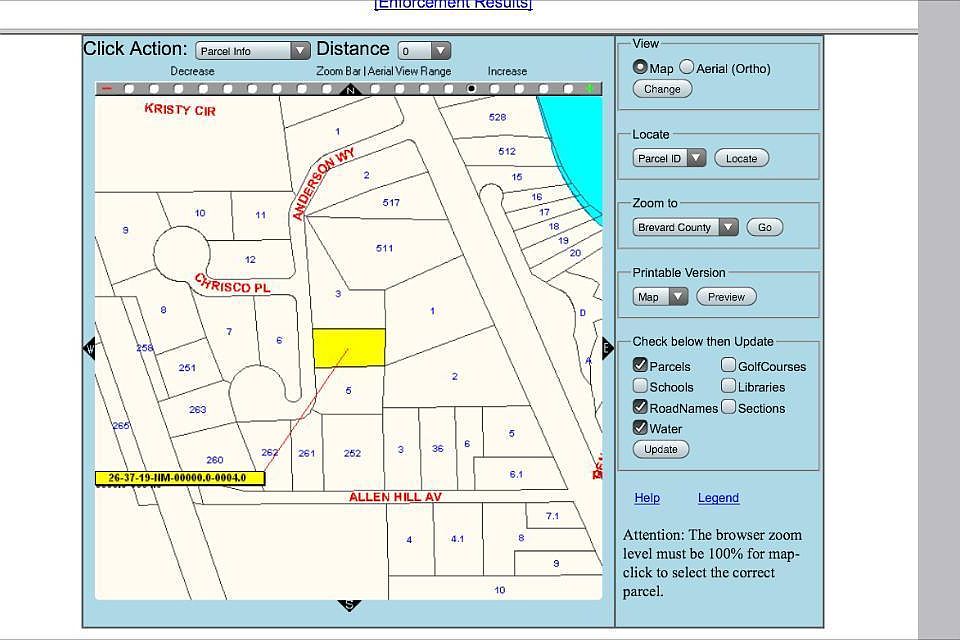The width and height of the screenshot is (960, 640).
Task: Select the first zoom bar level dot
Action: 129,89
